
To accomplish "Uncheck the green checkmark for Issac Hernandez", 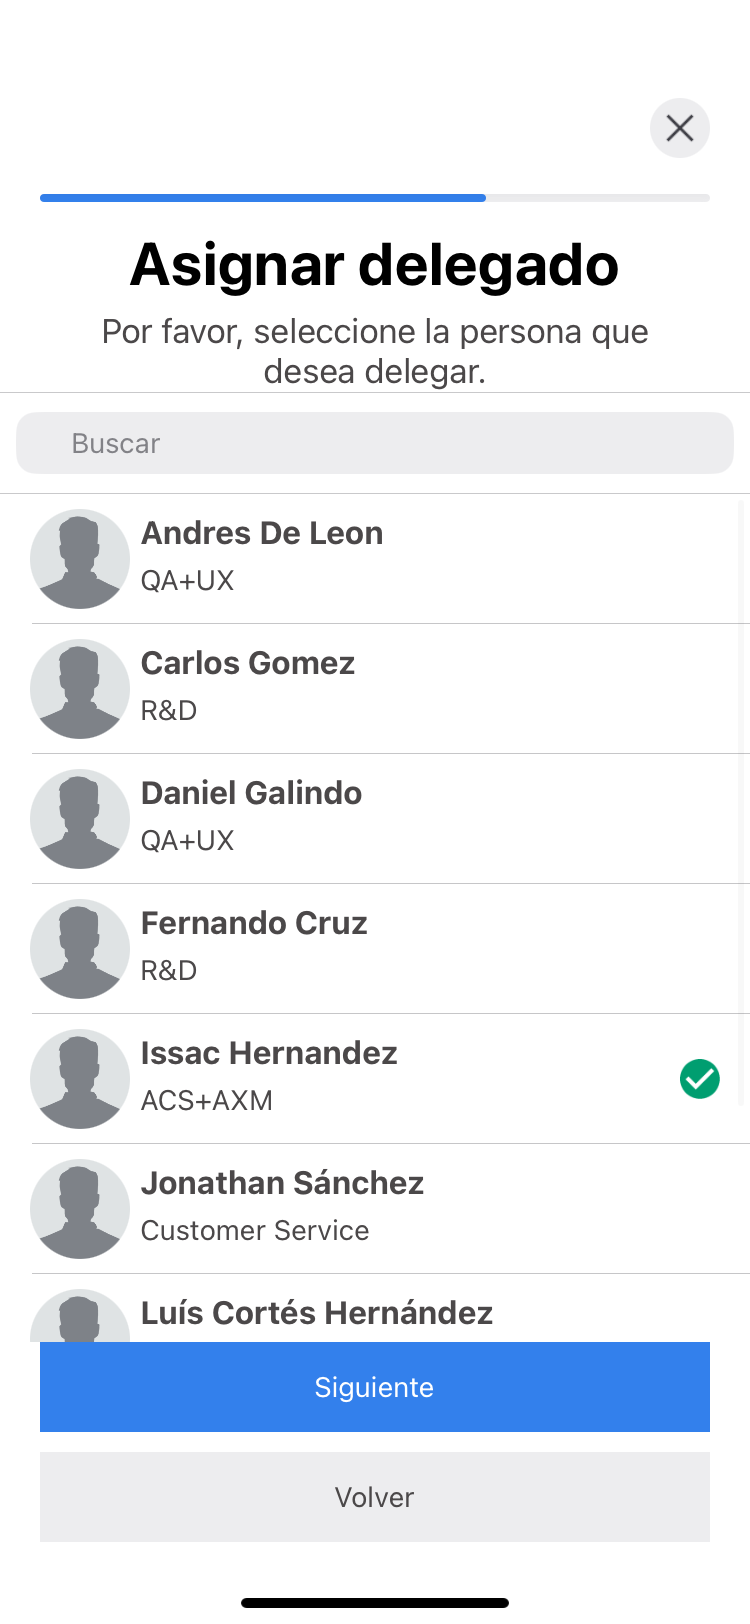I will (x=700, y=1079).
